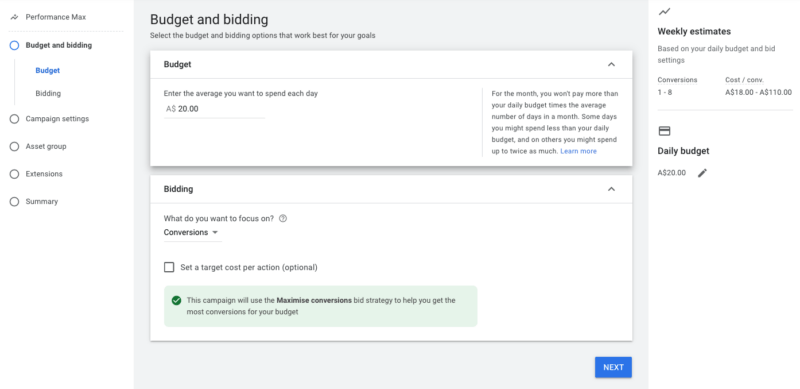Screen dimensions: 800x389
Task: Click the Bidding section header title
Action: click(x=179, y=189)
